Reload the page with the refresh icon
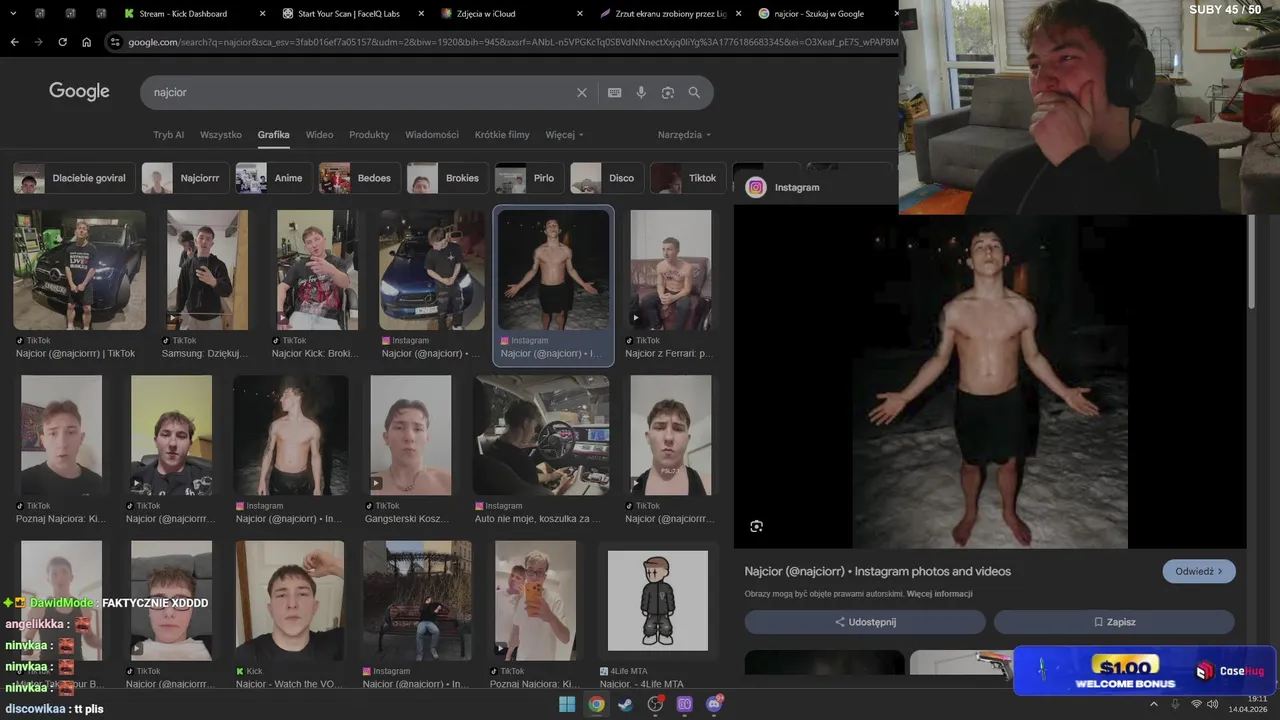The width and height of the screenshot is (1280, 720). click(62, 42)
